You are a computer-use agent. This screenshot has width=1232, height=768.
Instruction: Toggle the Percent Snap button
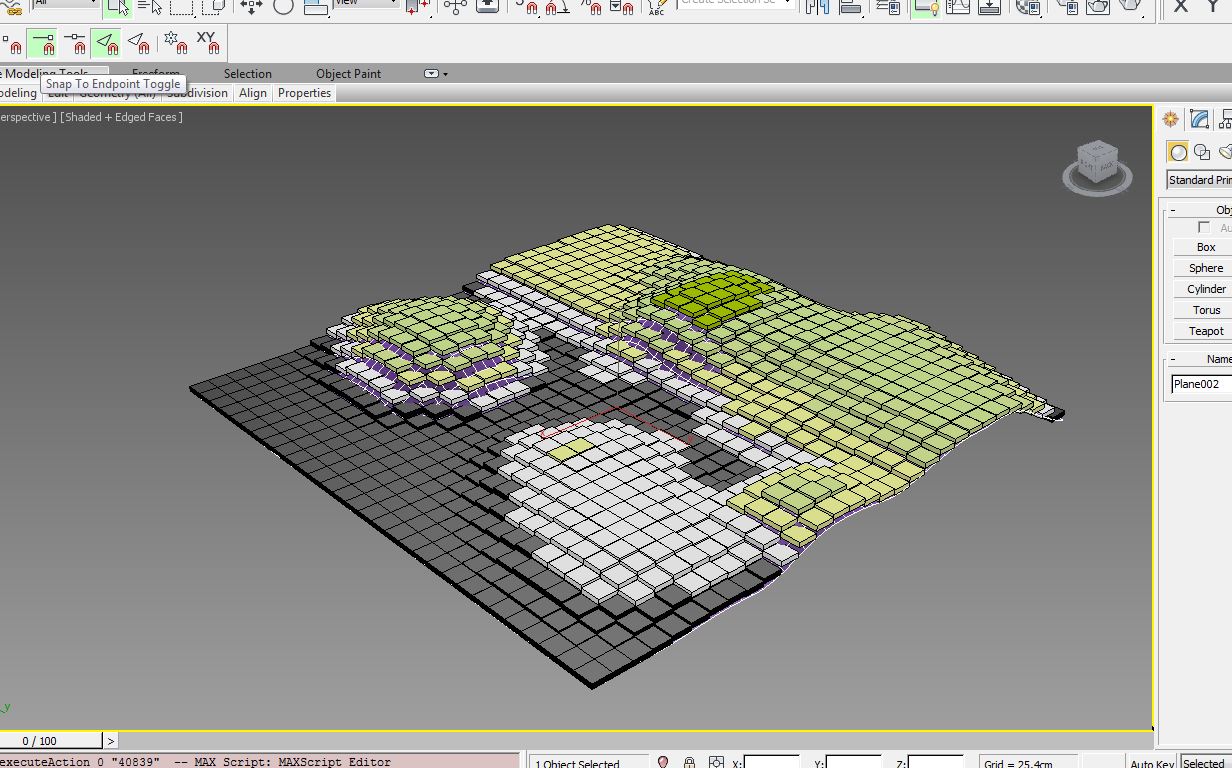click(x=590, y=7)
